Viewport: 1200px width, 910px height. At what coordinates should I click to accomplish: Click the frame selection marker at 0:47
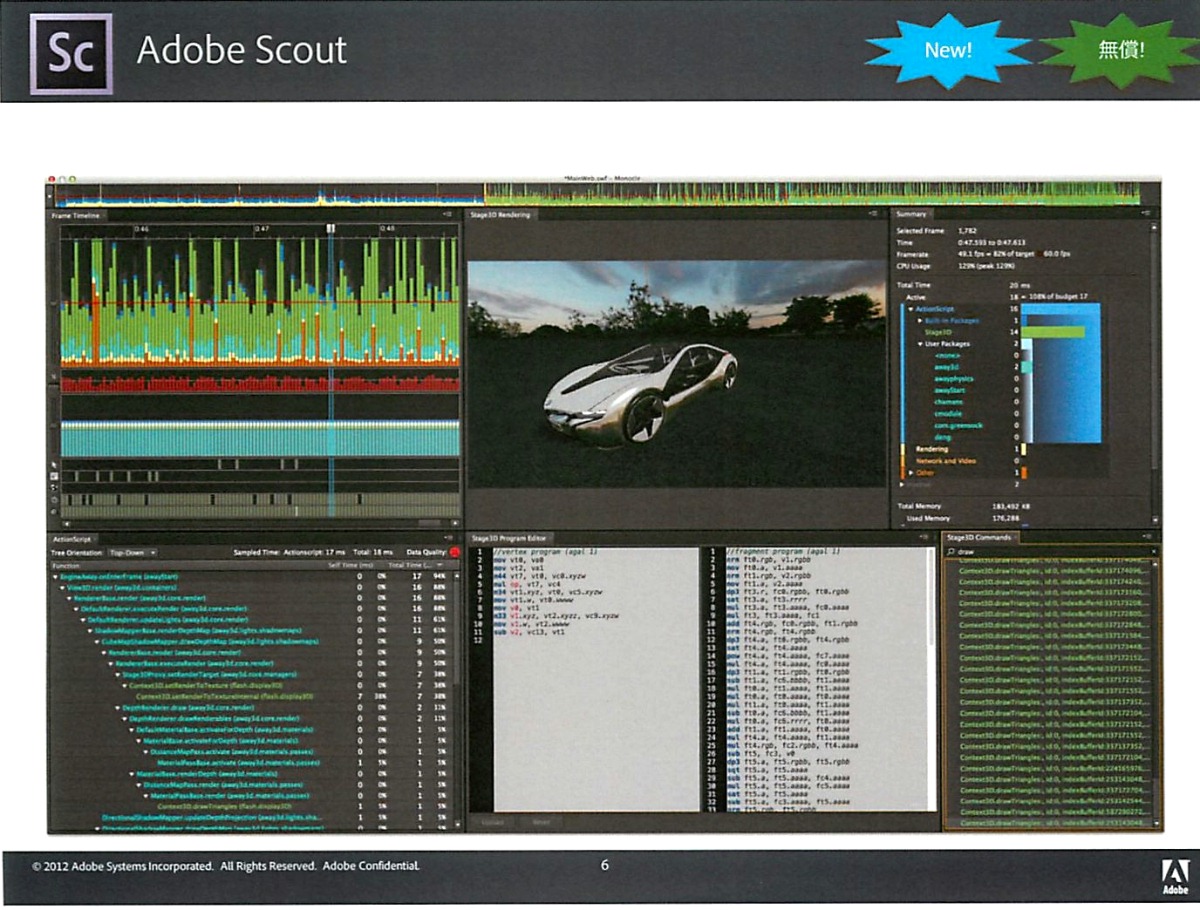(330, 229)
